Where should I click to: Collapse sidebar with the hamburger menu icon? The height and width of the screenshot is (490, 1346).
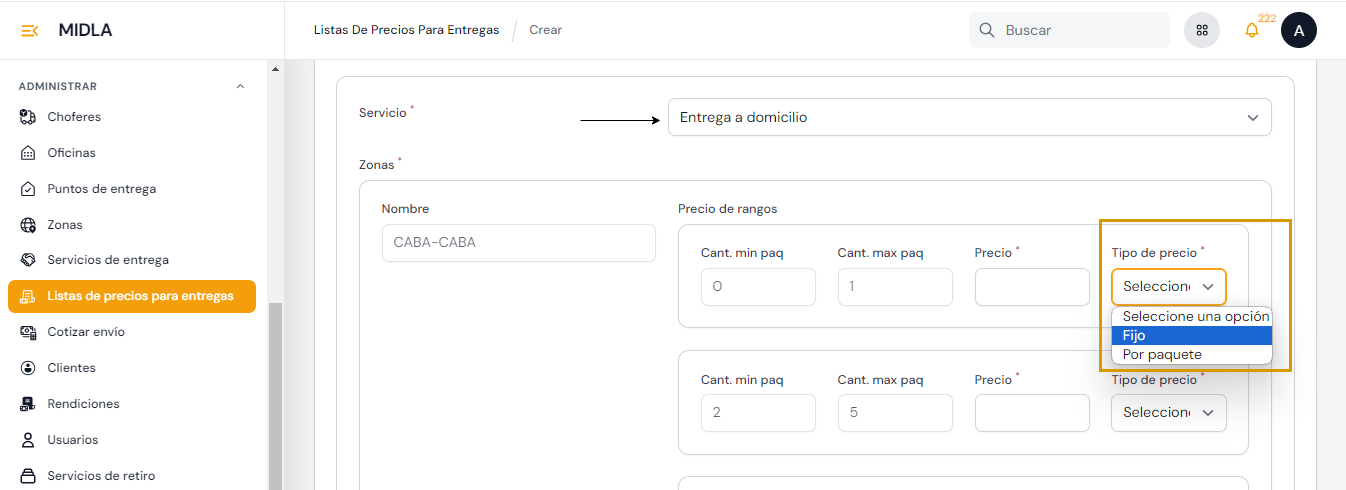point(30,30)
